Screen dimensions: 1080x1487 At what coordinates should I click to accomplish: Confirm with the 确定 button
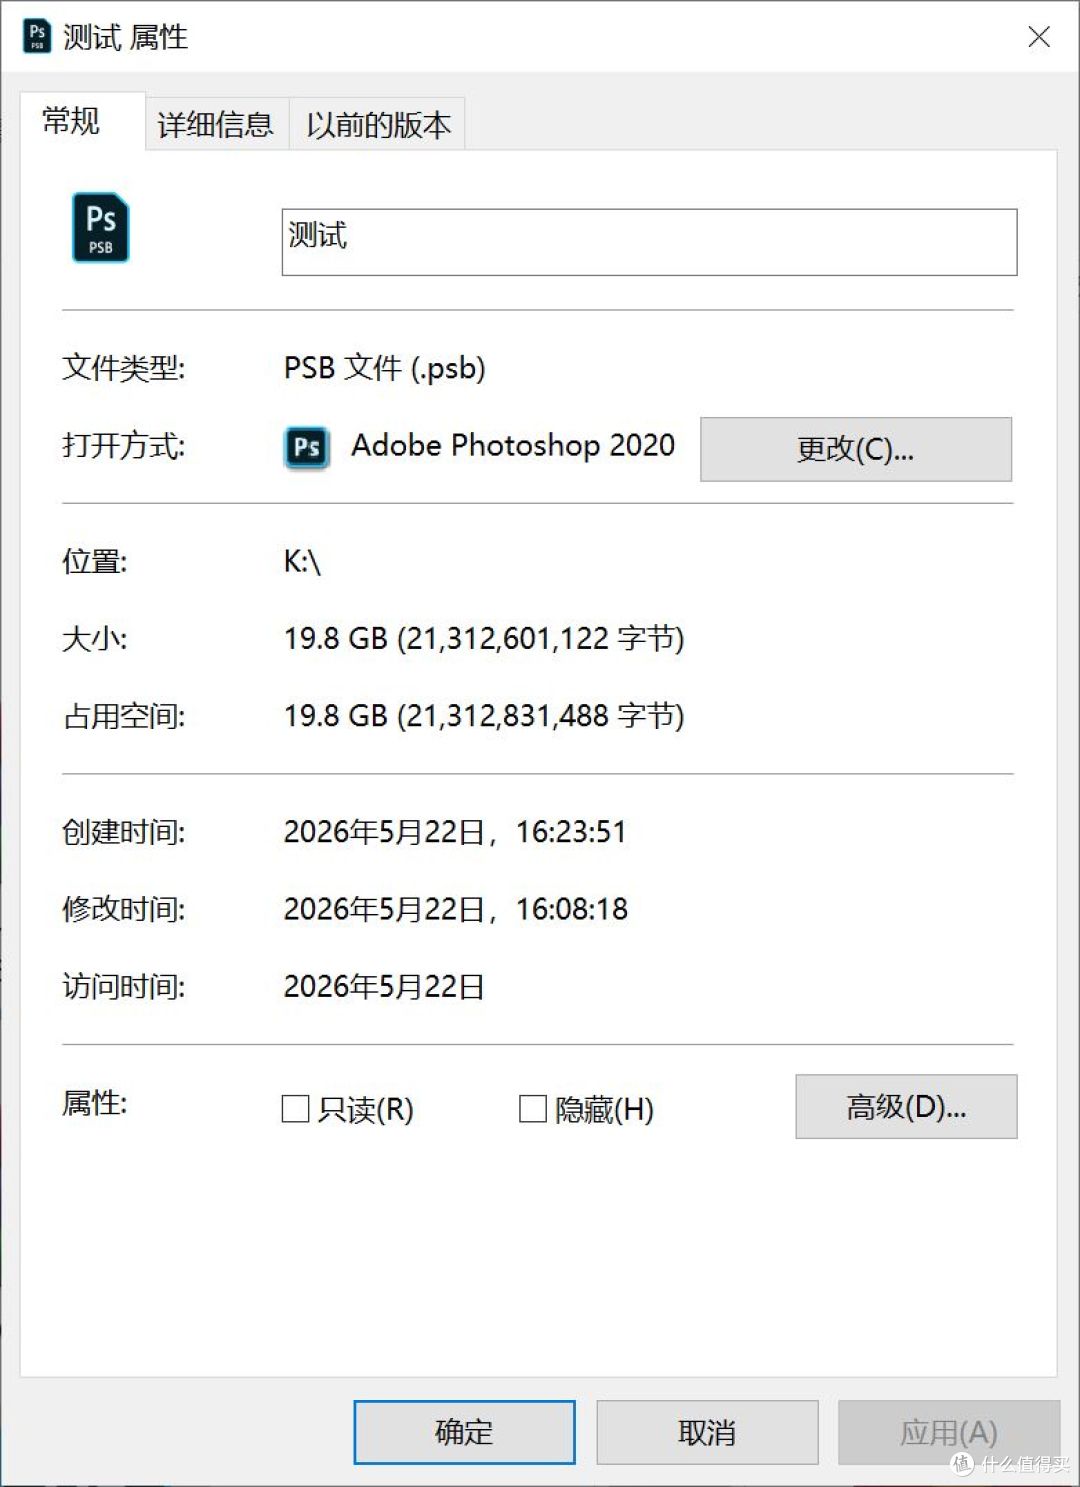coord(464,1432)
